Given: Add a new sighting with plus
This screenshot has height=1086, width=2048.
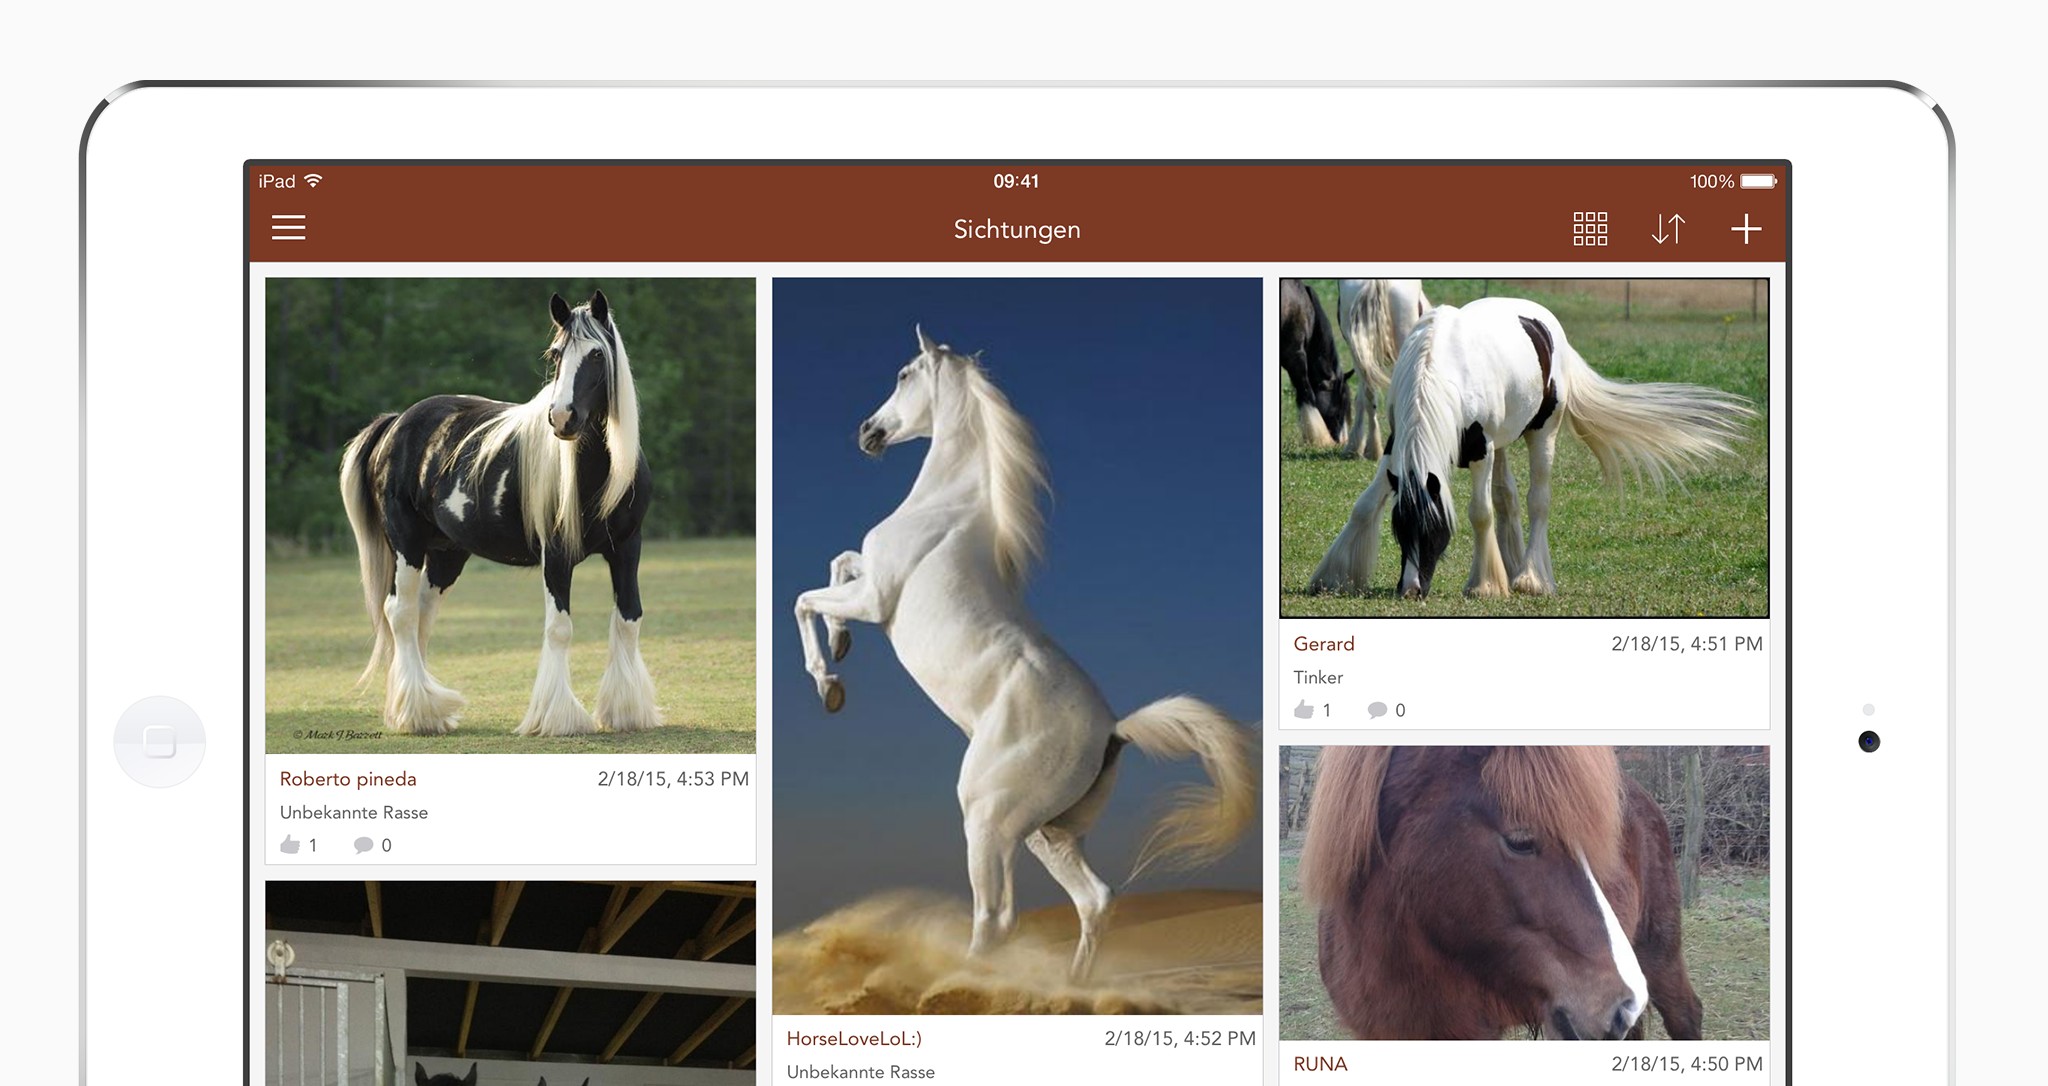Looking at the screenshot, I should point(1746,229).
